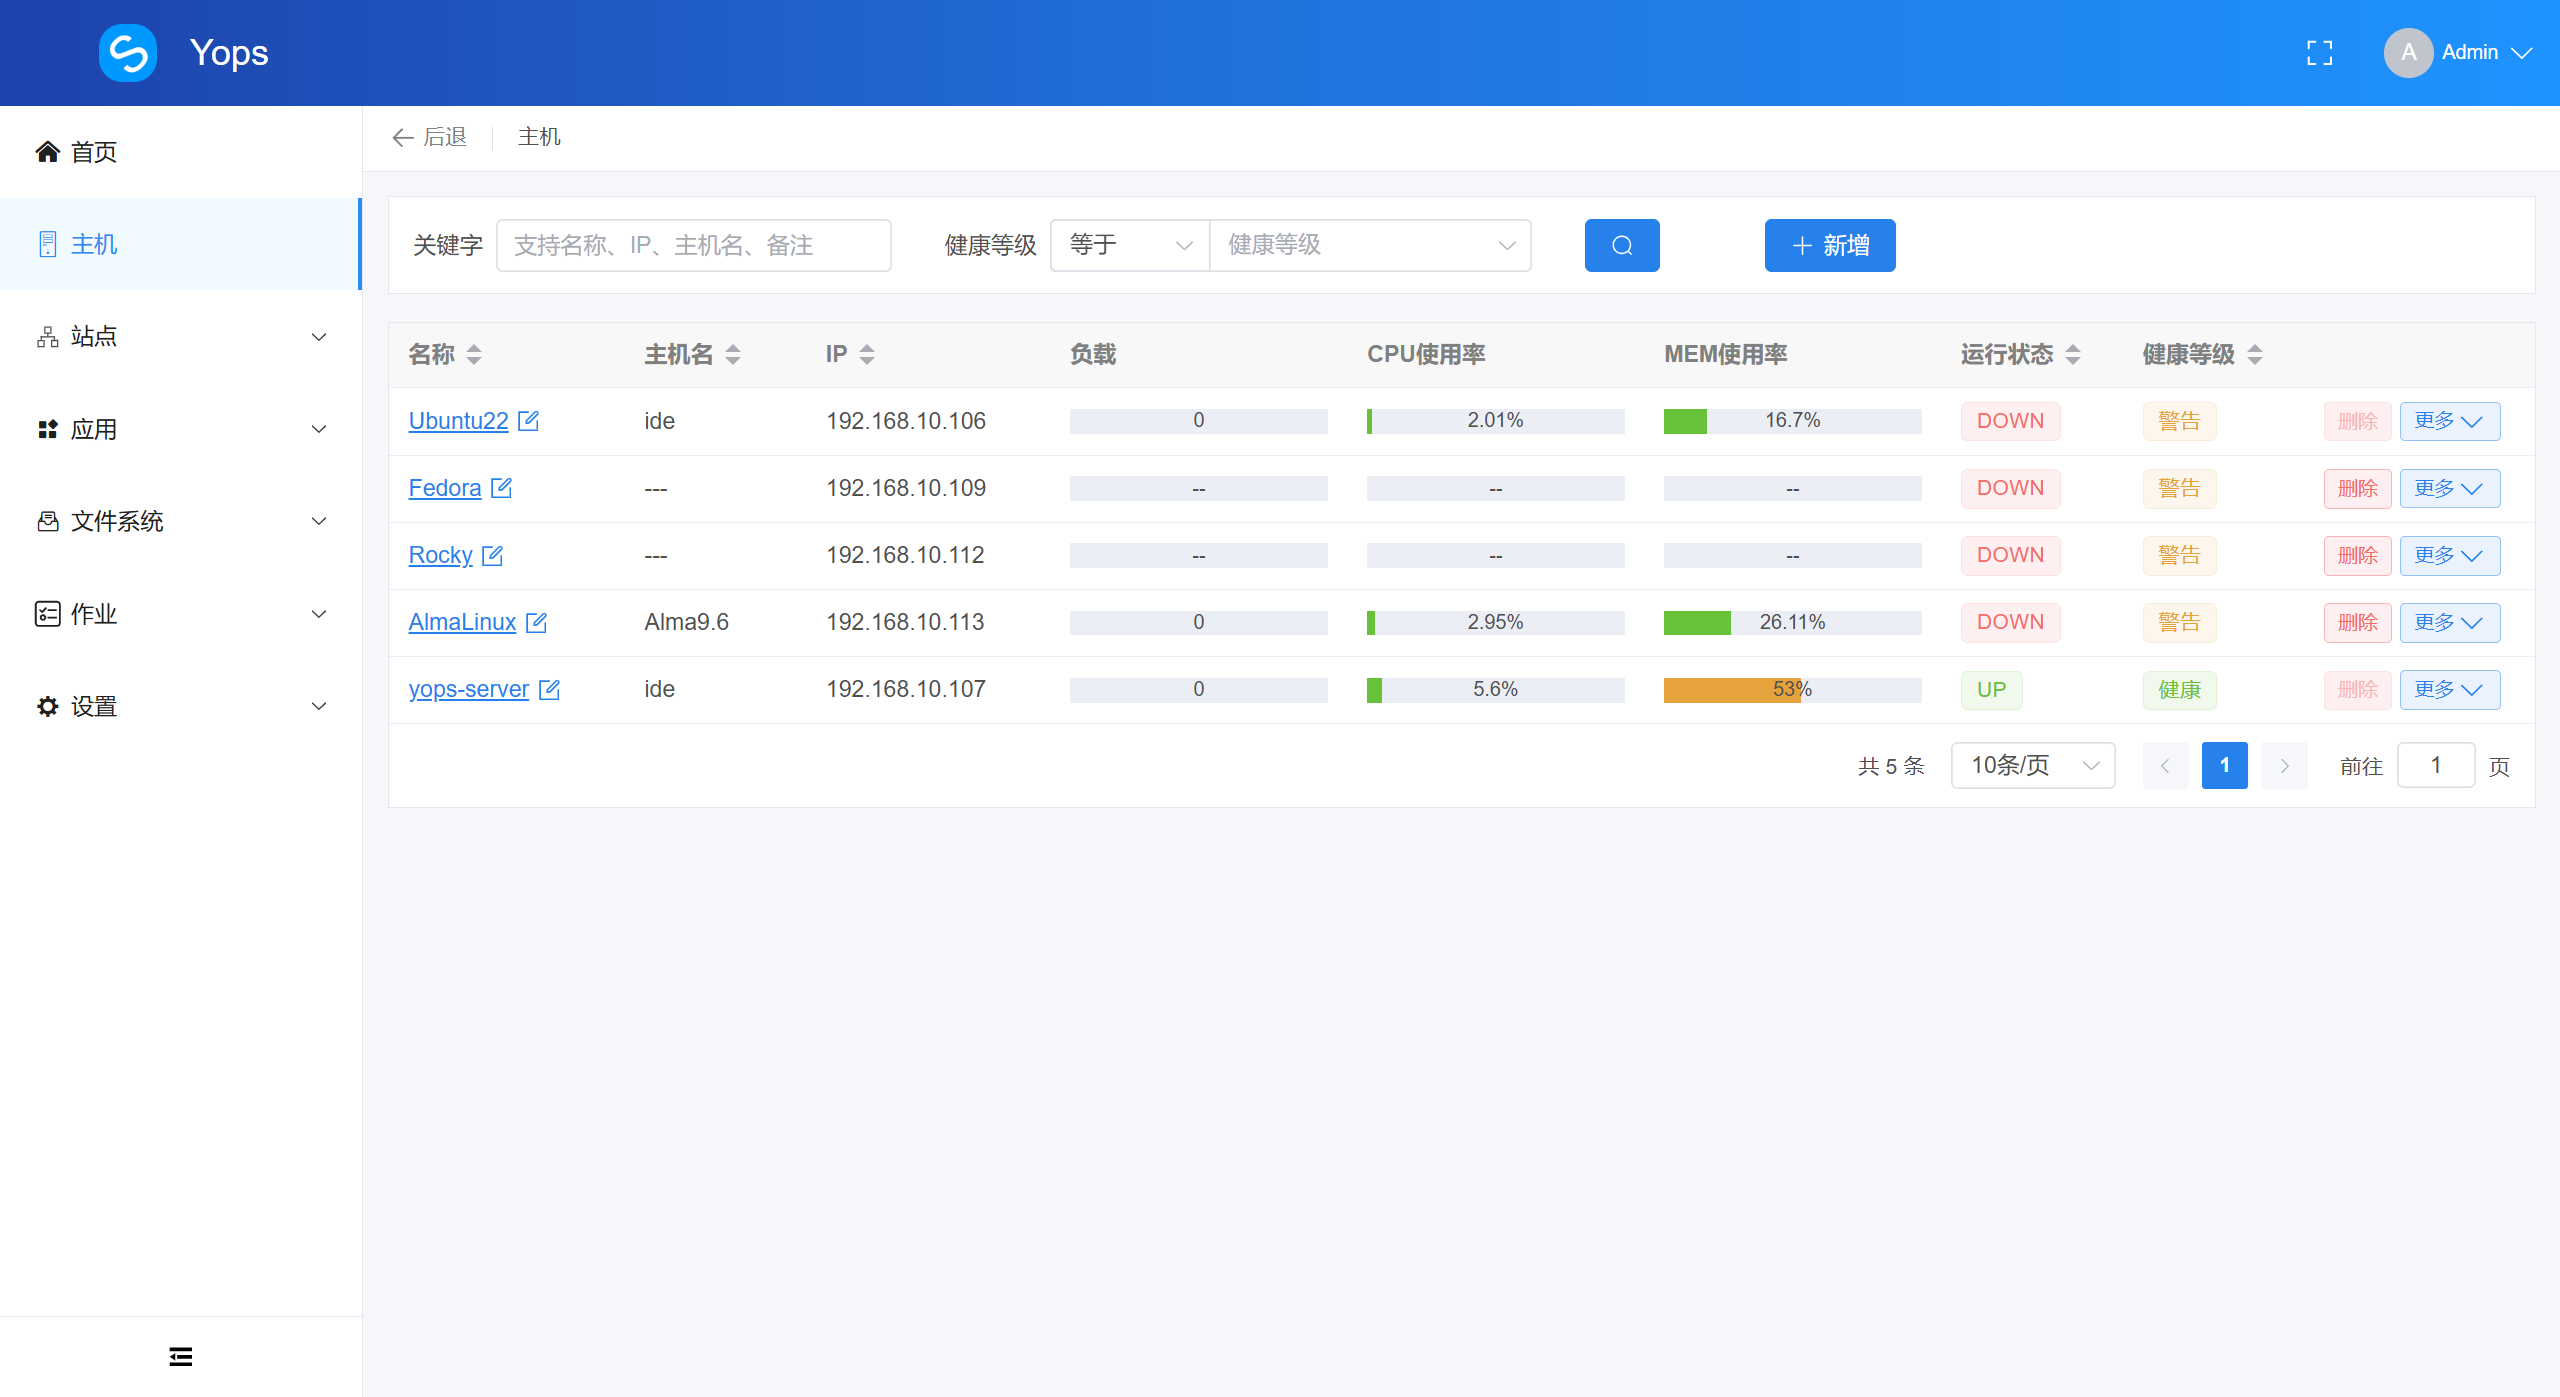Click the fullscreen icon in top bar
This screenshot has width=2560, height=1397.
[2320, 52]
